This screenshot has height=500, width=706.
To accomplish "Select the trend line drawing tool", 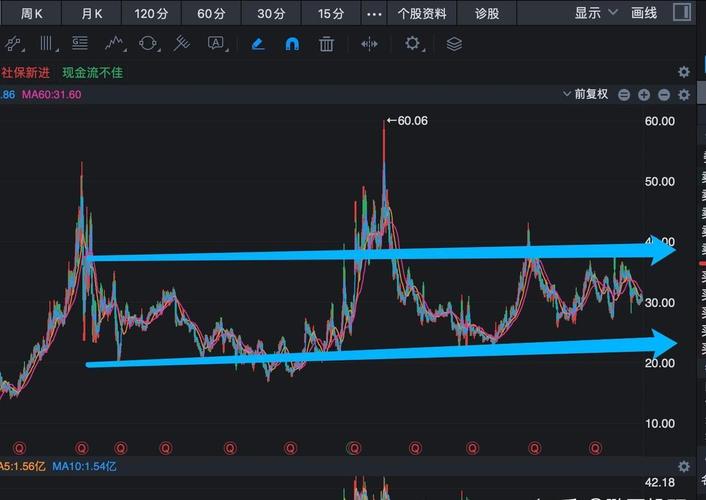I will click(x=13, y=44).
